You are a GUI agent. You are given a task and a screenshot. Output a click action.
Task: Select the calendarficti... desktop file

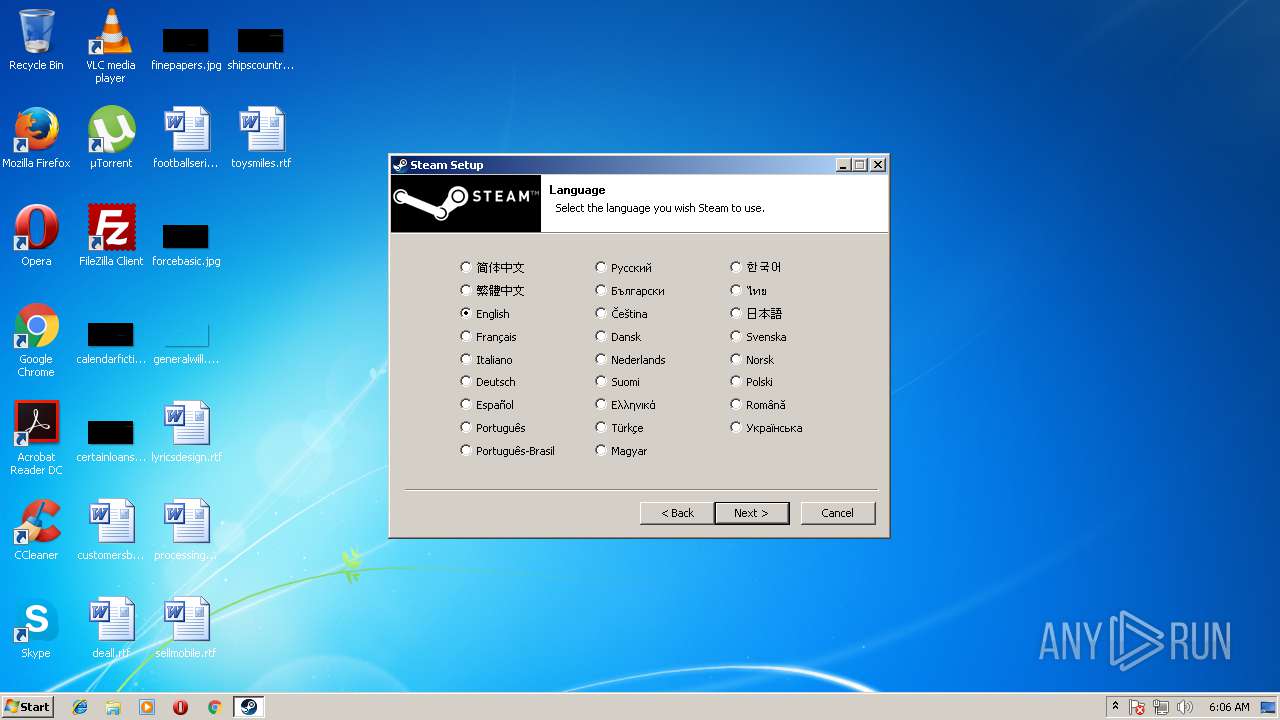[x=111, y=343]
